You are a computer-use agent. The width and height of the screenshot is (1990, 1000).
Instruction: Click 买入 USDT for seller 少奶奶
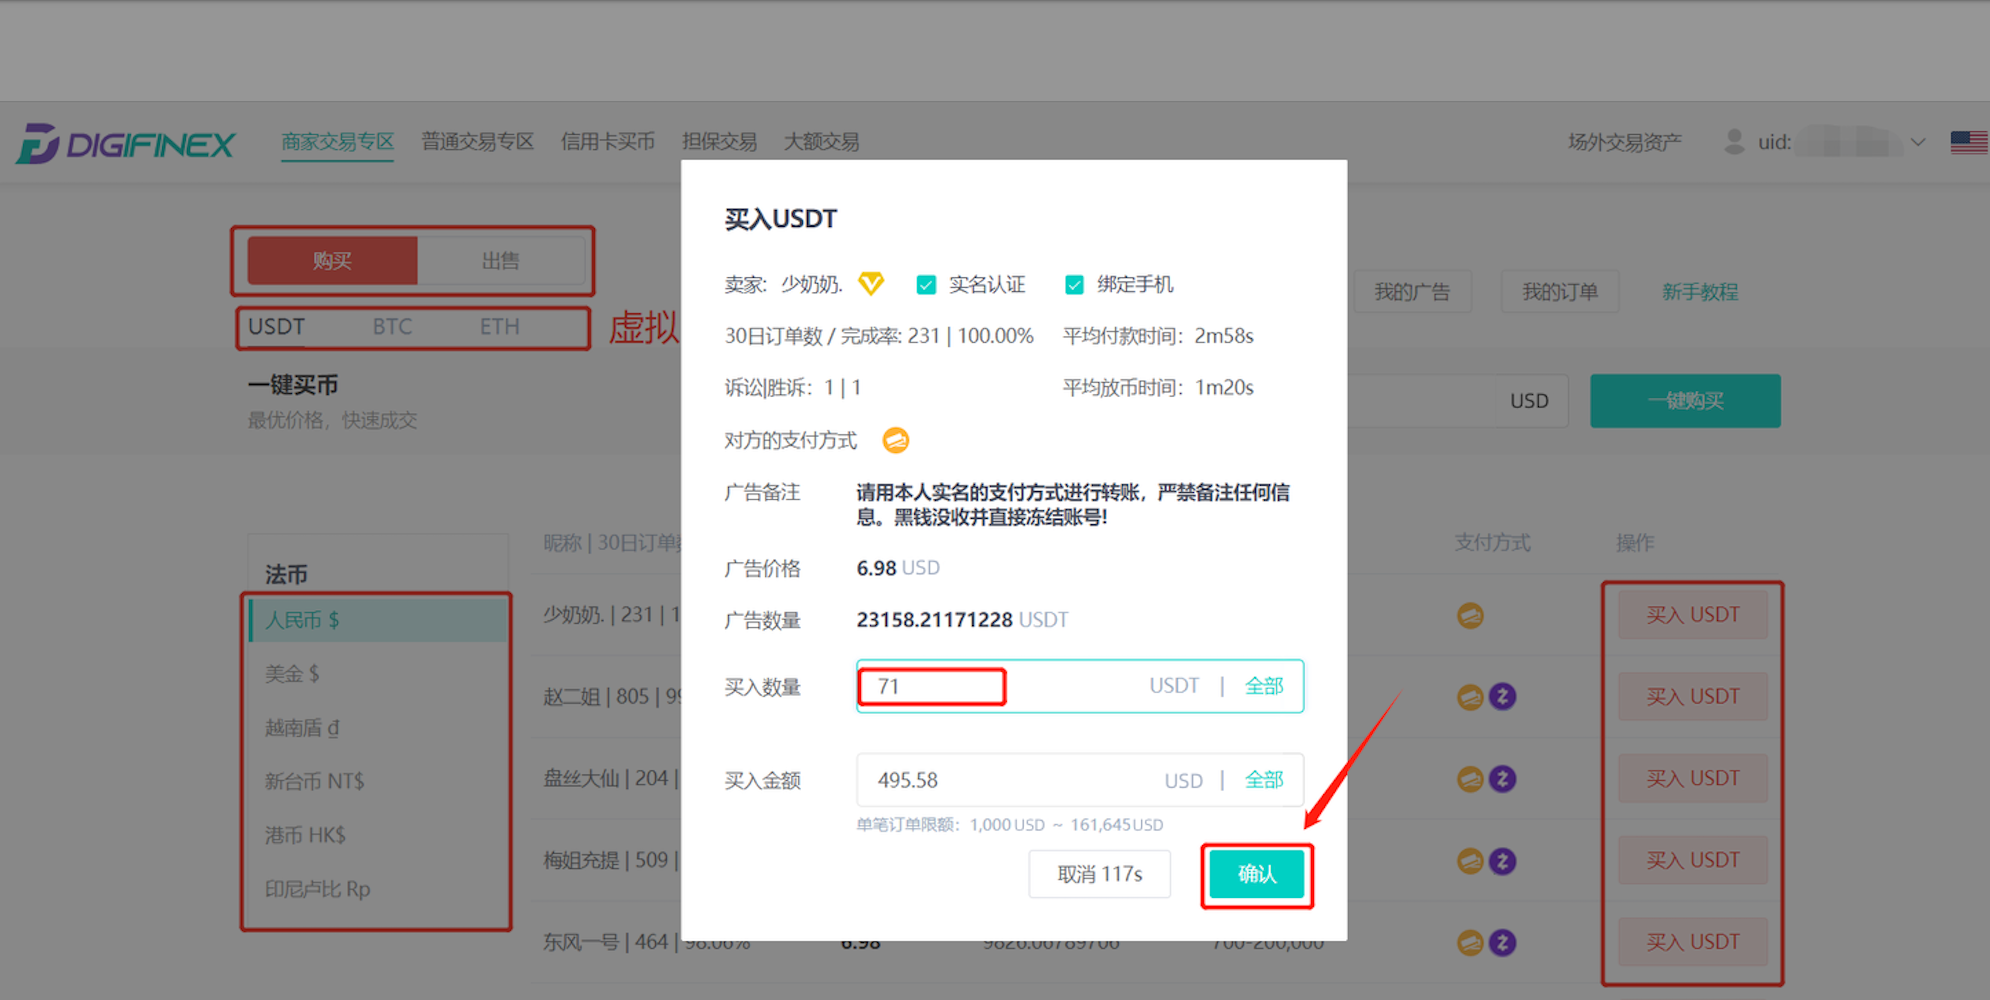(1693, 615)
